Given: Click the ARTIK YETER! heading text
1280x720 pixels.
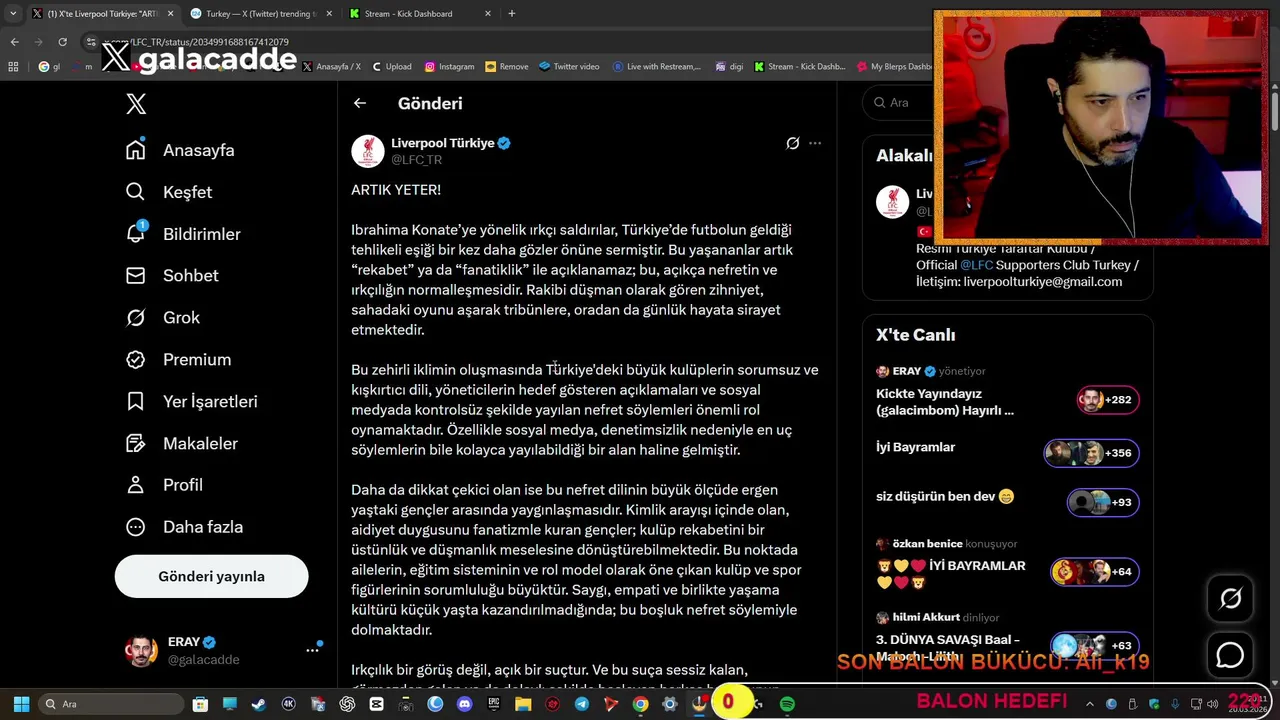Looking at the screenshot, I should pyautogui.click(x=396, y=190).
